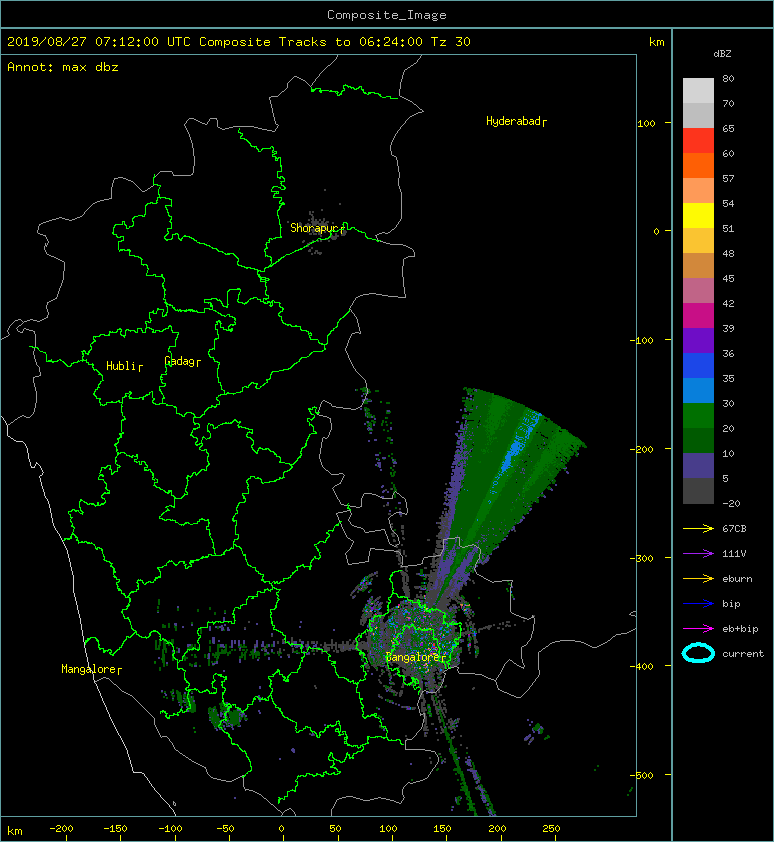Click the dBZ legend heading

click(722, 54)
